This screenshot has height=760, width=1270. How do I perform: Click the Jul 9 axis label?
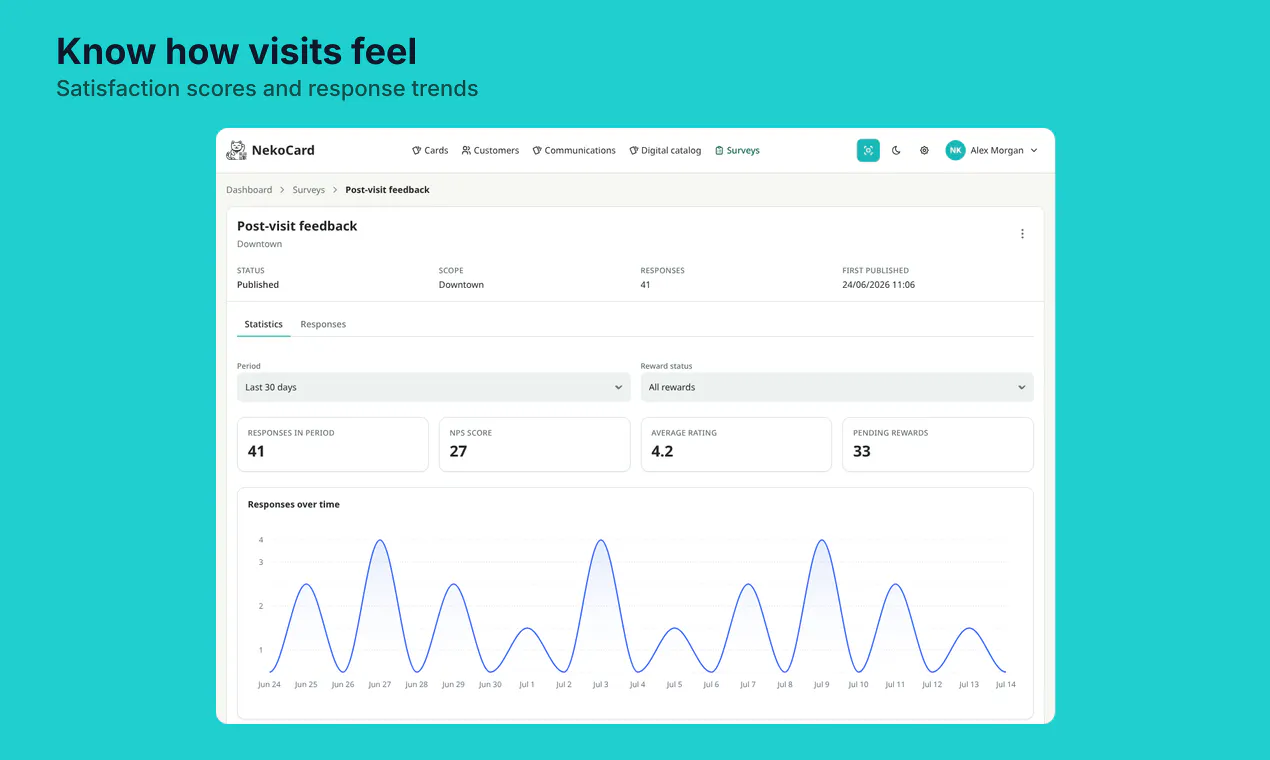coord(821,685)
